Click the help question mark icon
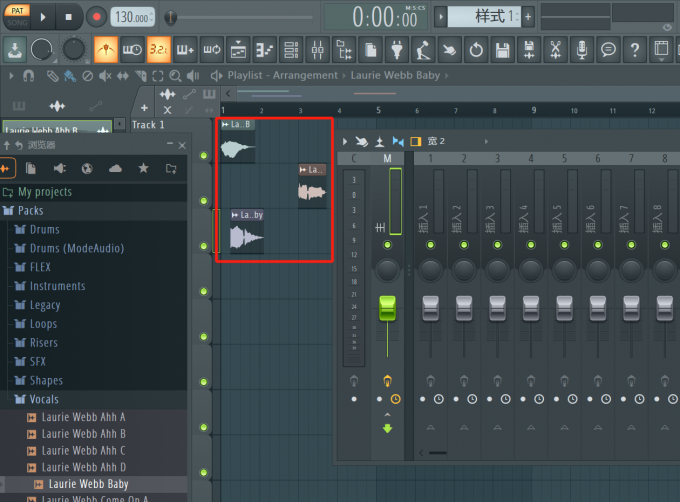The width and height of the screenshot is (680, 502). (x=635, y=50)
